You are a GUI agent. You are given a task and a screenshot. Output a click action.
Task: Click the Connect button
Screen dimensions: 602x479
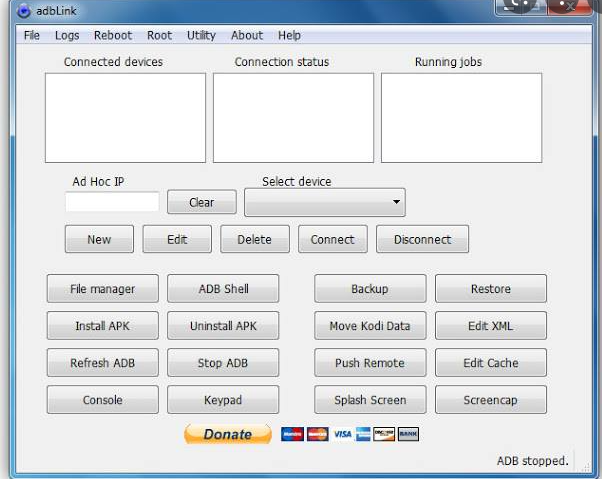[x=332, y=239]
